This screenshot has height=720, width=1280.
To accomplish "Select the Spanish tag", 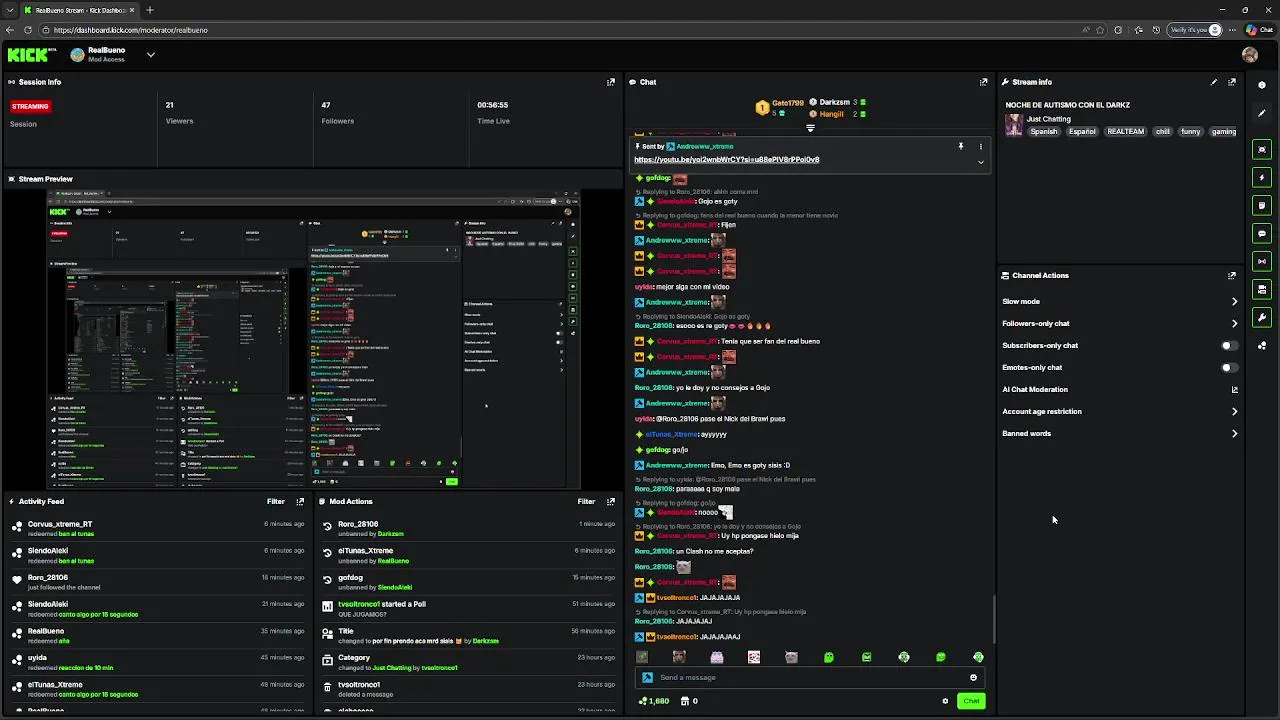I will click(1044, 132).
